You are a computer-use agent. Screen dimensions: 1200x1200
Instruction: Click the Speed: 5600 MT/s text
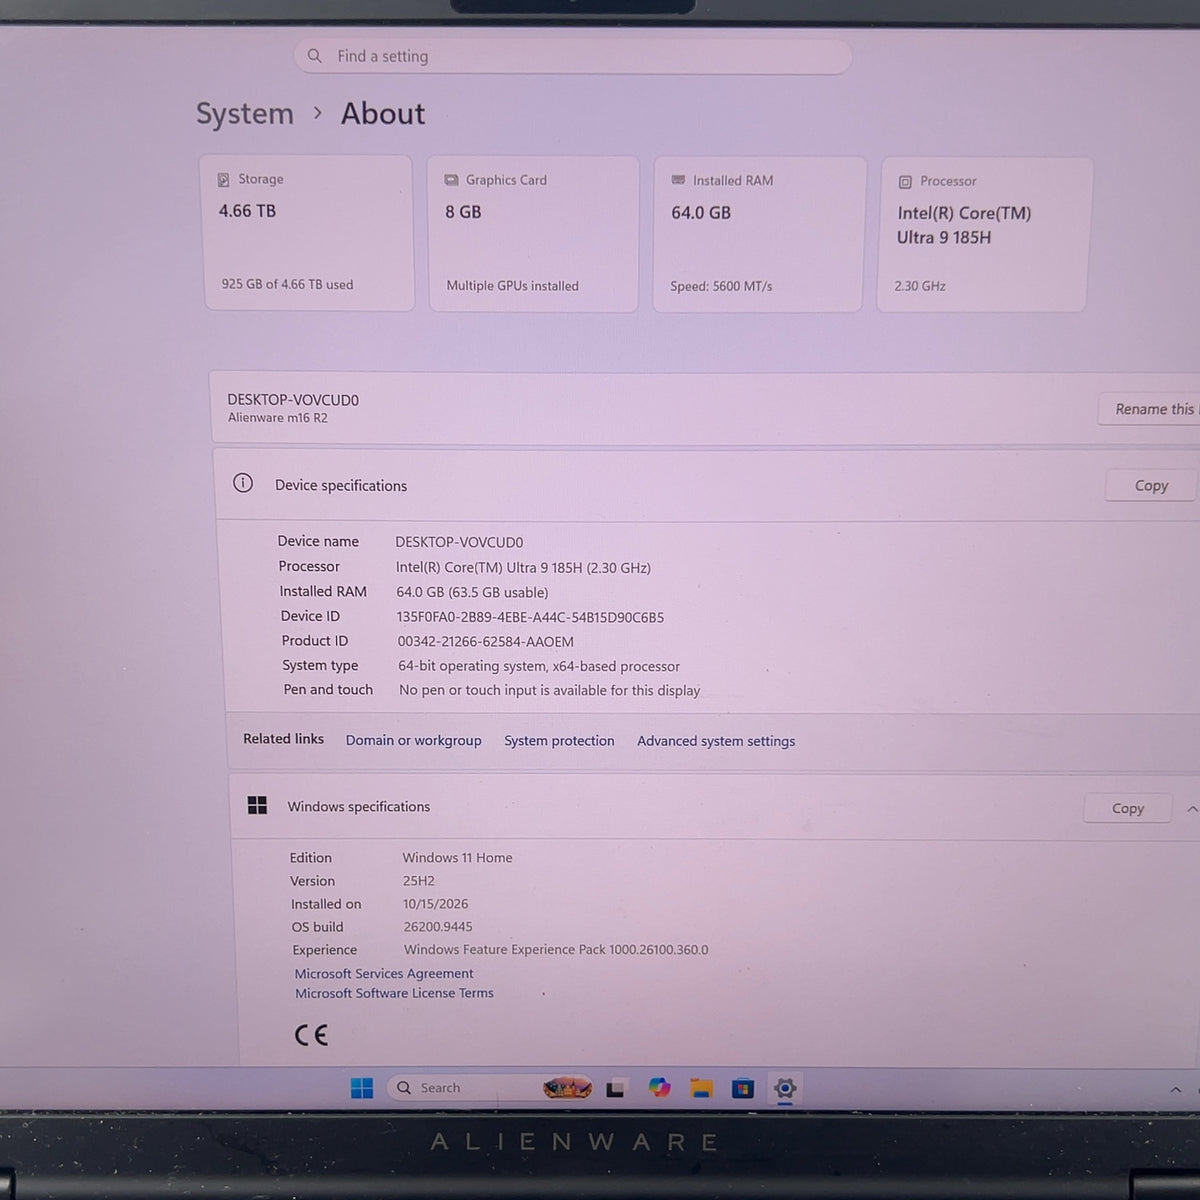[x=721, y=286]
